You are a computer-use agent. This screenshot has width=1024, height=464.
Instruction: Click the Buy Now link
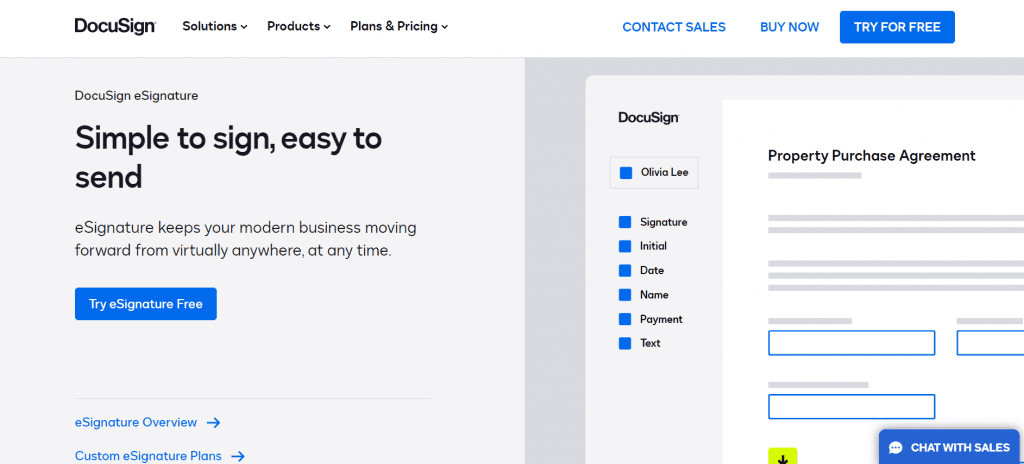pyautogui.click(x=790, y=27)
